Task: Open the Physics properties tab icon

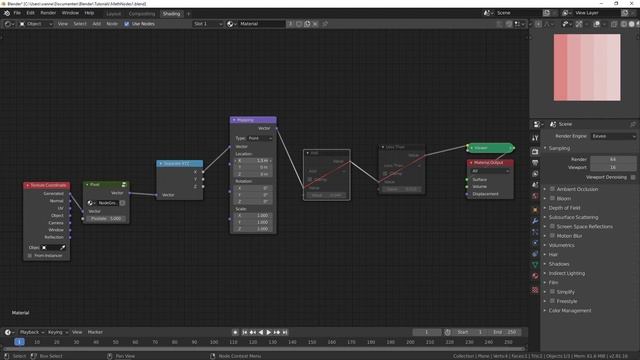Action: pos(535,243)
